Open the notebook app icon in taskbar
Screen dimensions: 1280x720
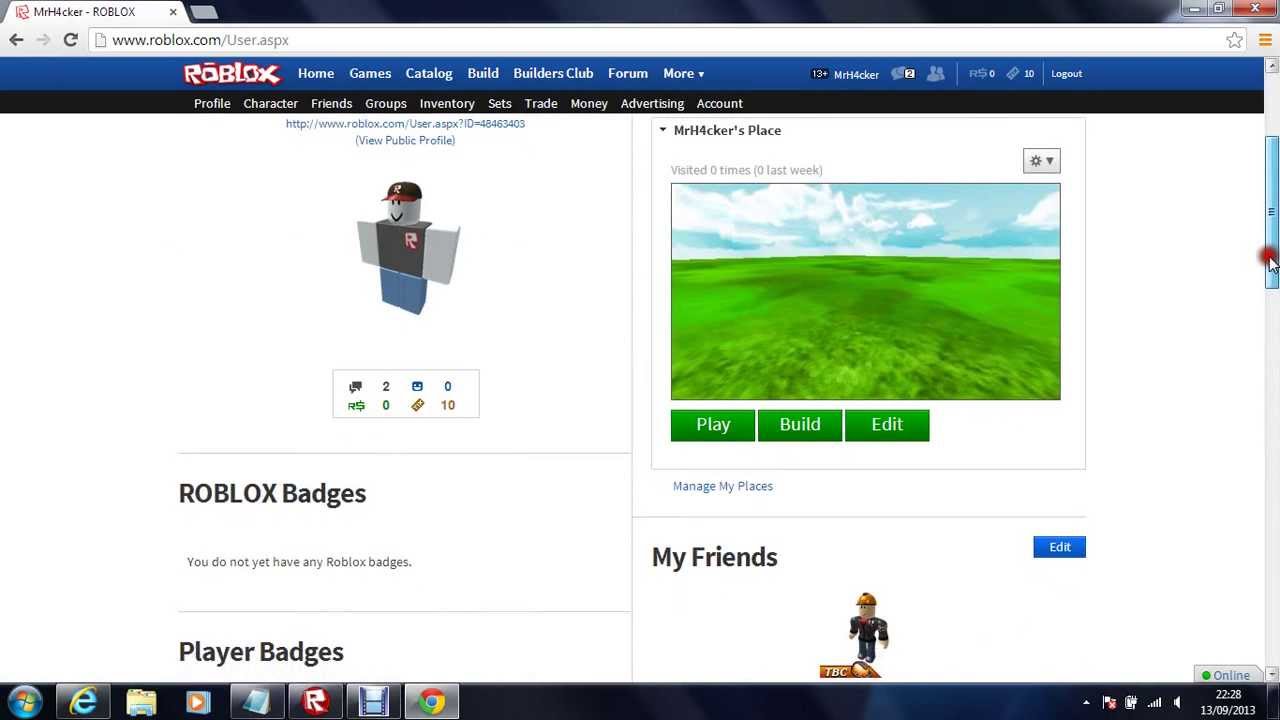(x=257, y=702)
